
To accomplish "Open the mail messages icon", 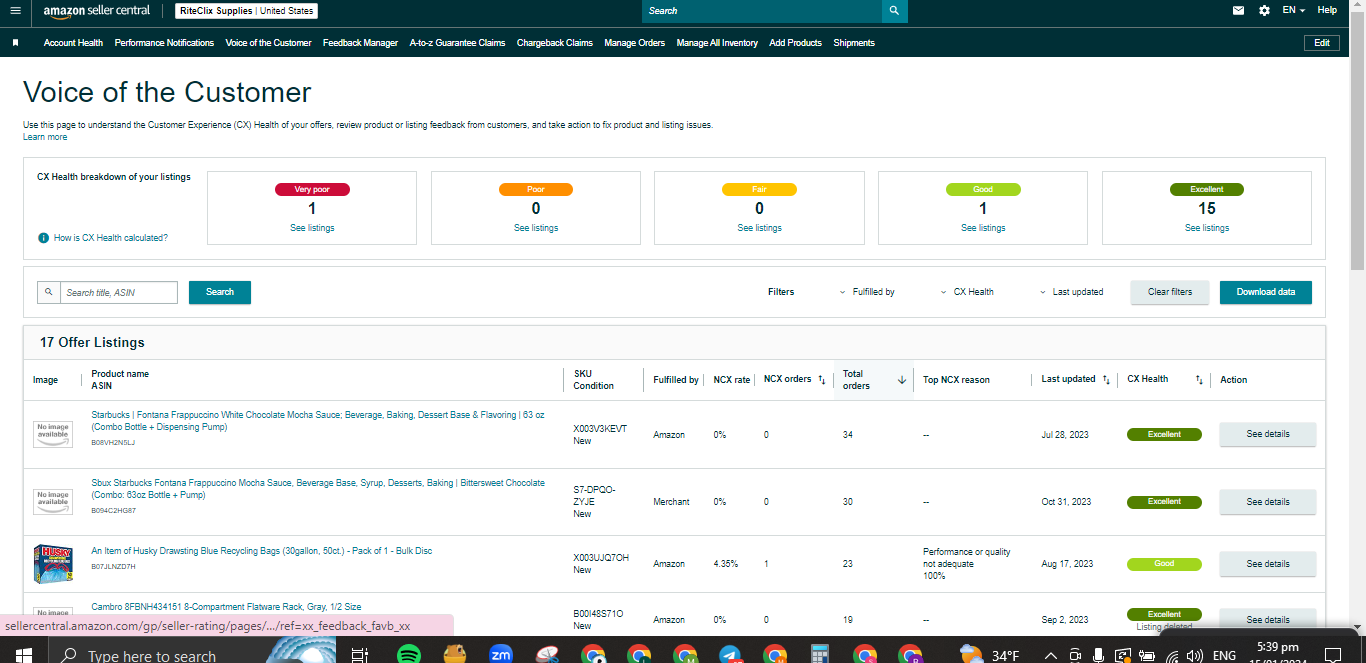I will (x=1239, y=10).
